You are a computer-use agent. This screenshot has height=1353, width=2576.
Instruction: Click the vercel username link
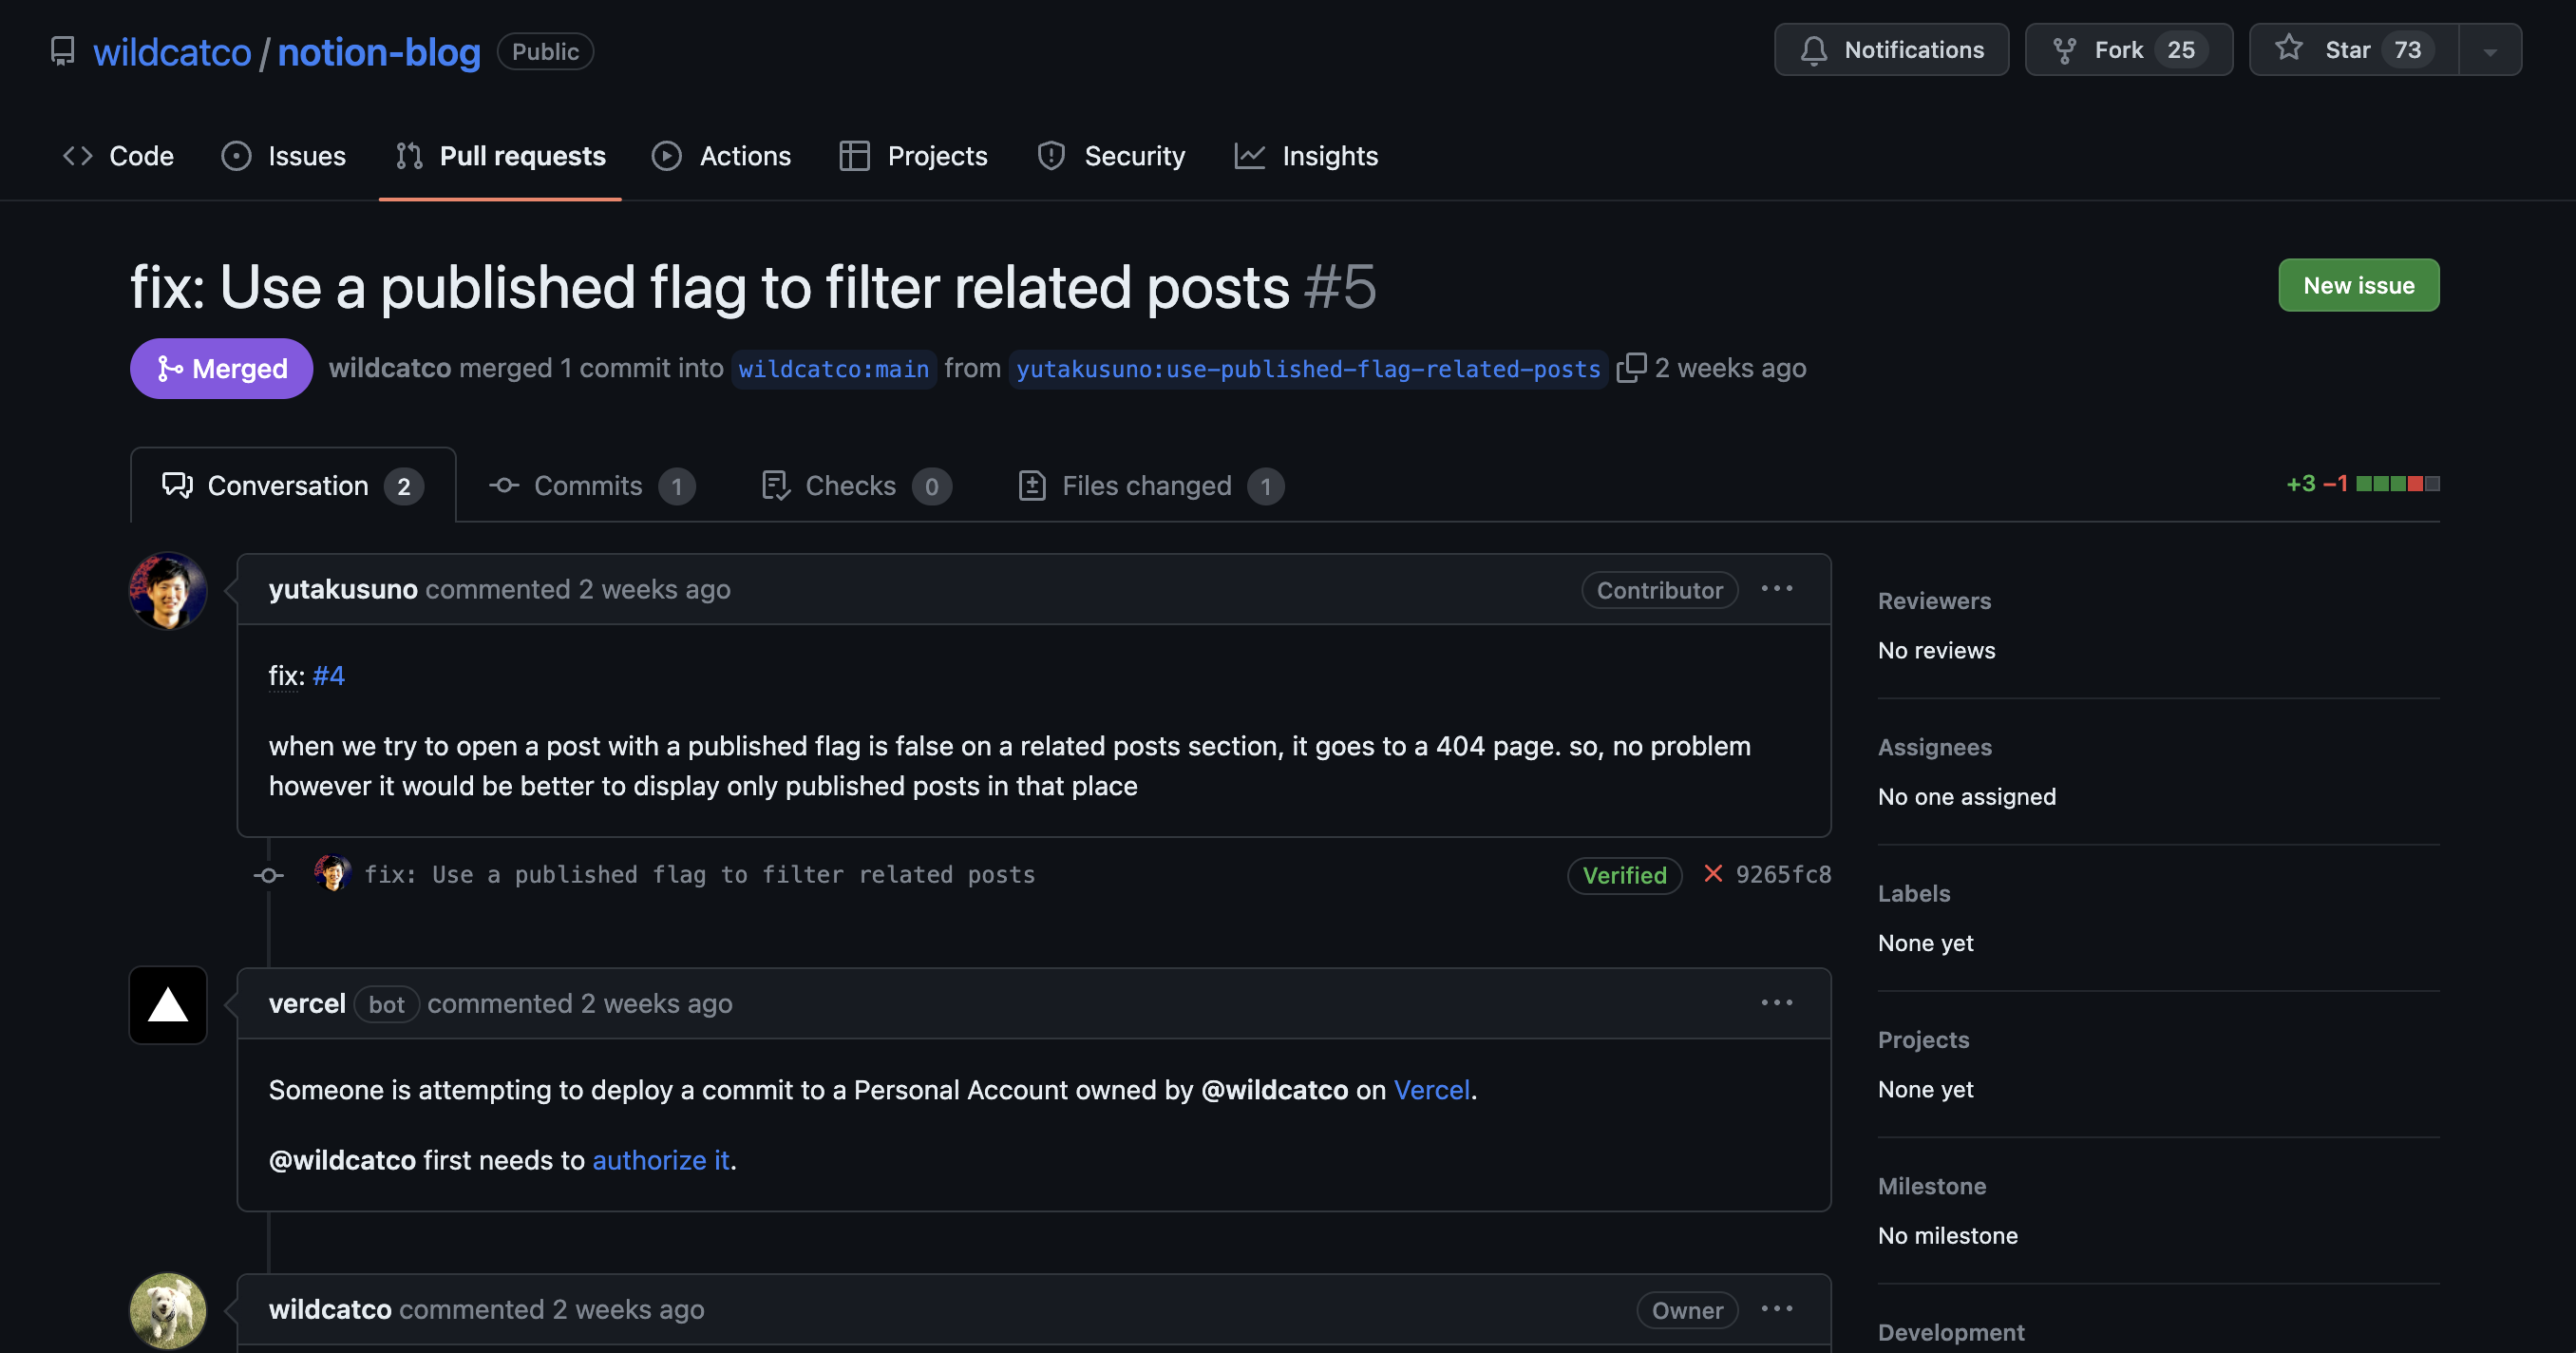click(307, 1004)
